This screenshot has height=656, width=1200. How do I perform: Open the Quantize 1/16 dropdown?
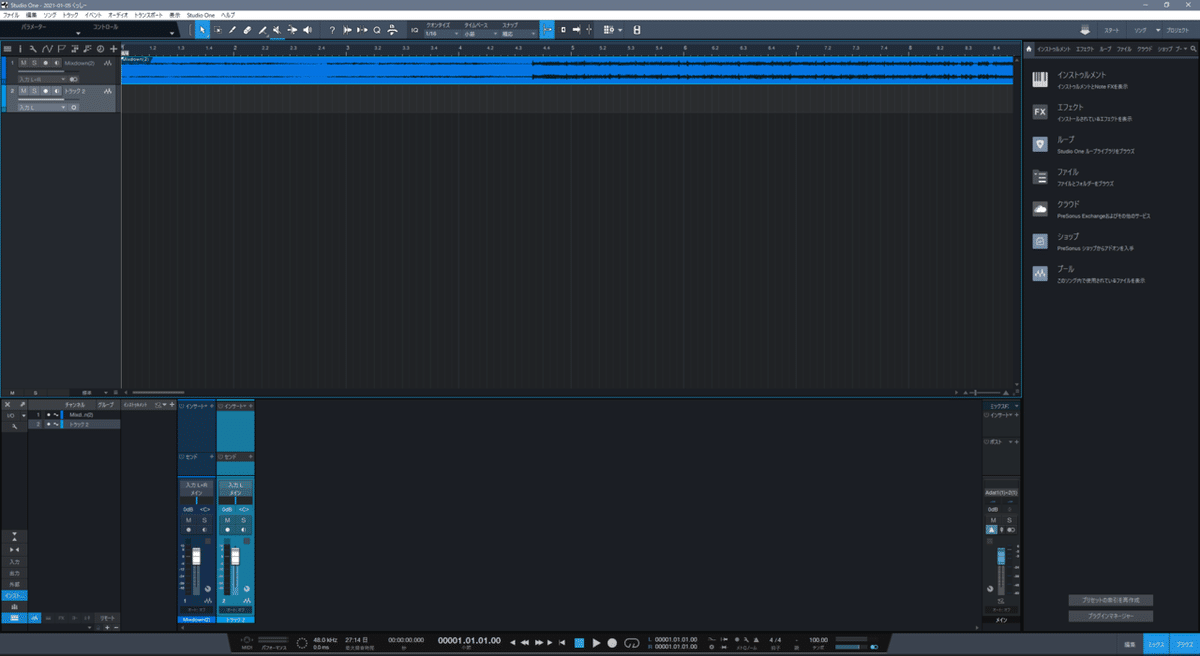click(441, 33)
